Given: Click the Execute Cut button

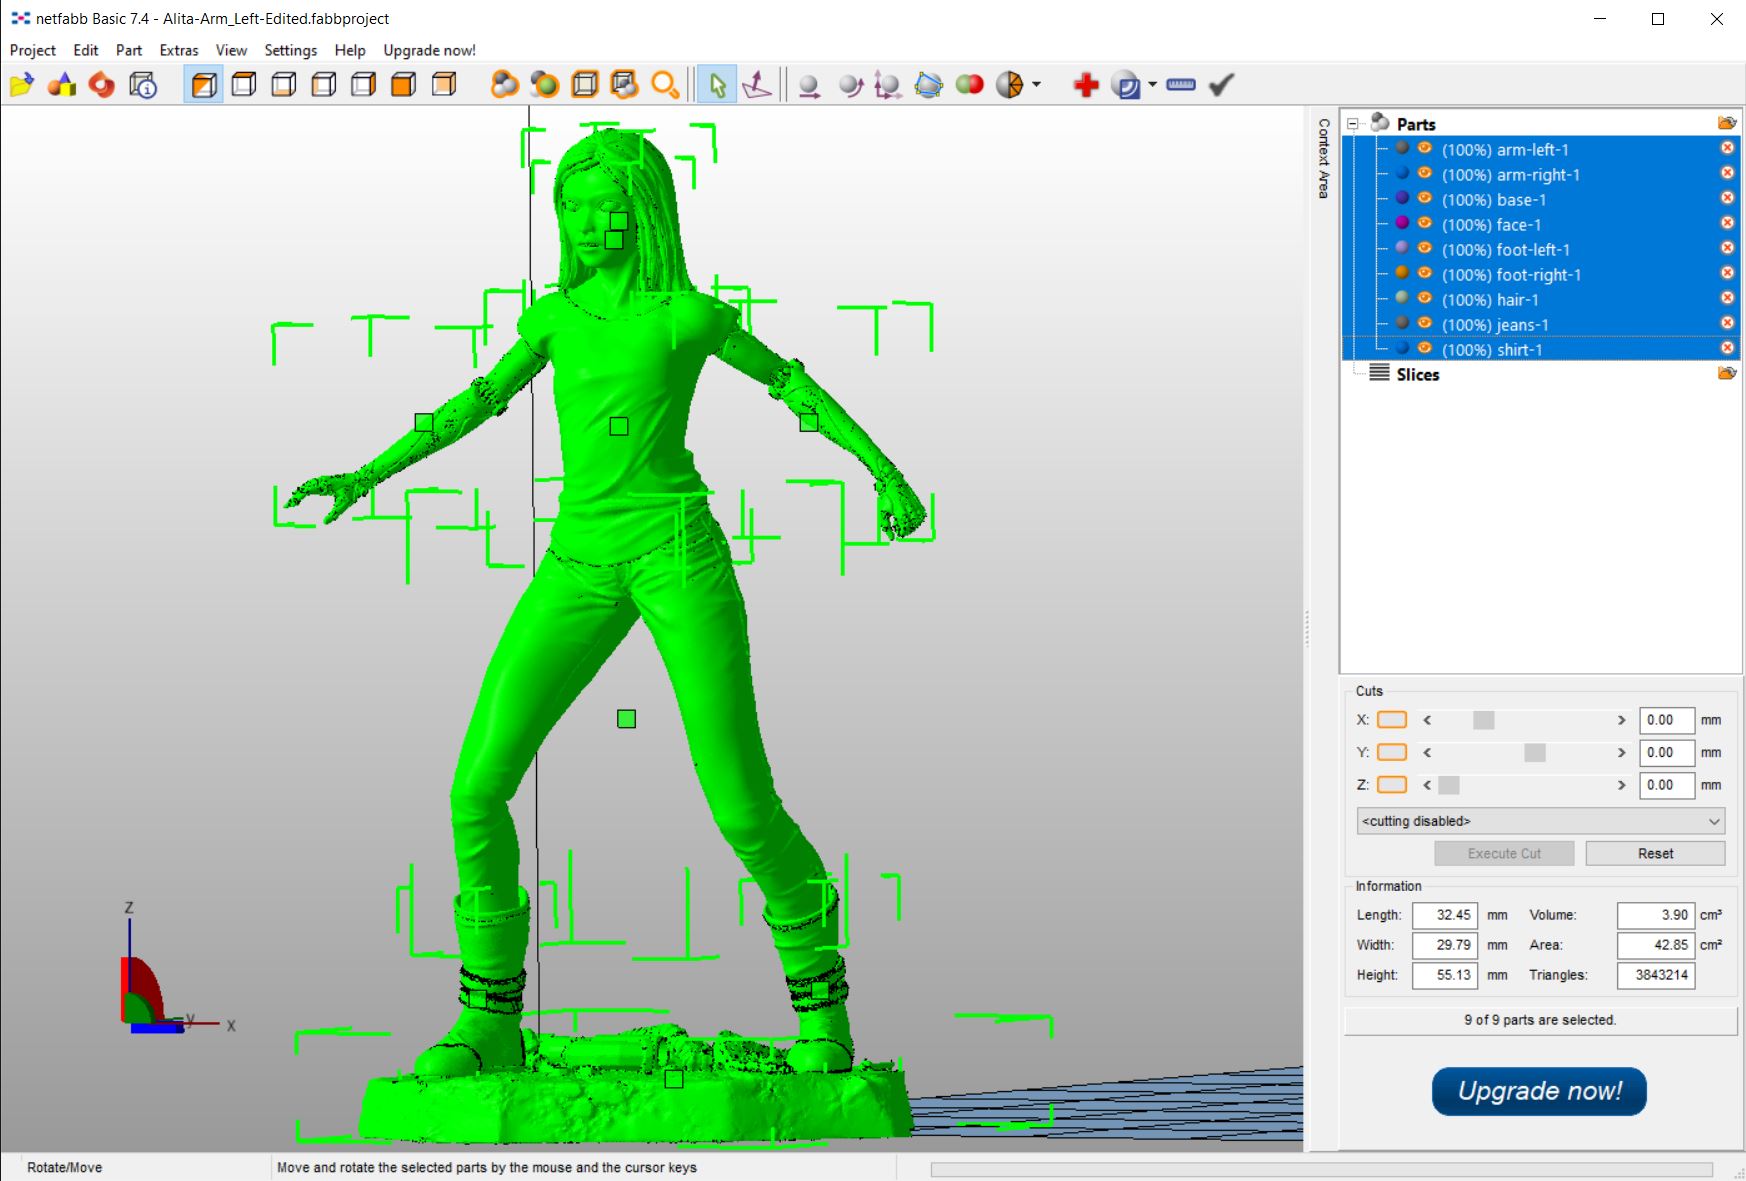Looking at the screenshot, I should pyautogui.click(x=1504, y=853).
